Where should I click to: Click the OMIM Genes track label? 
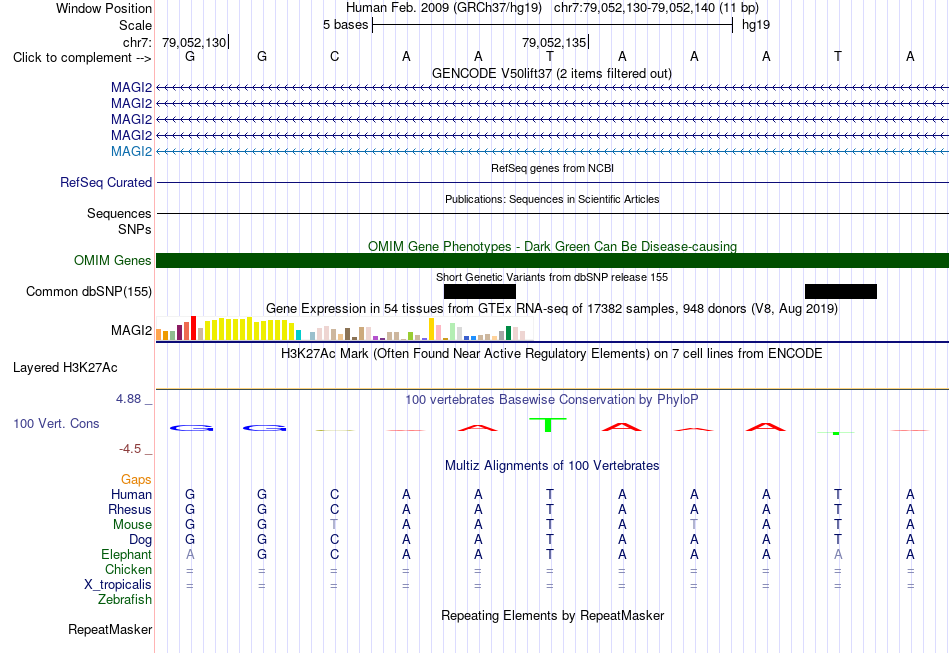pos(113,260)
